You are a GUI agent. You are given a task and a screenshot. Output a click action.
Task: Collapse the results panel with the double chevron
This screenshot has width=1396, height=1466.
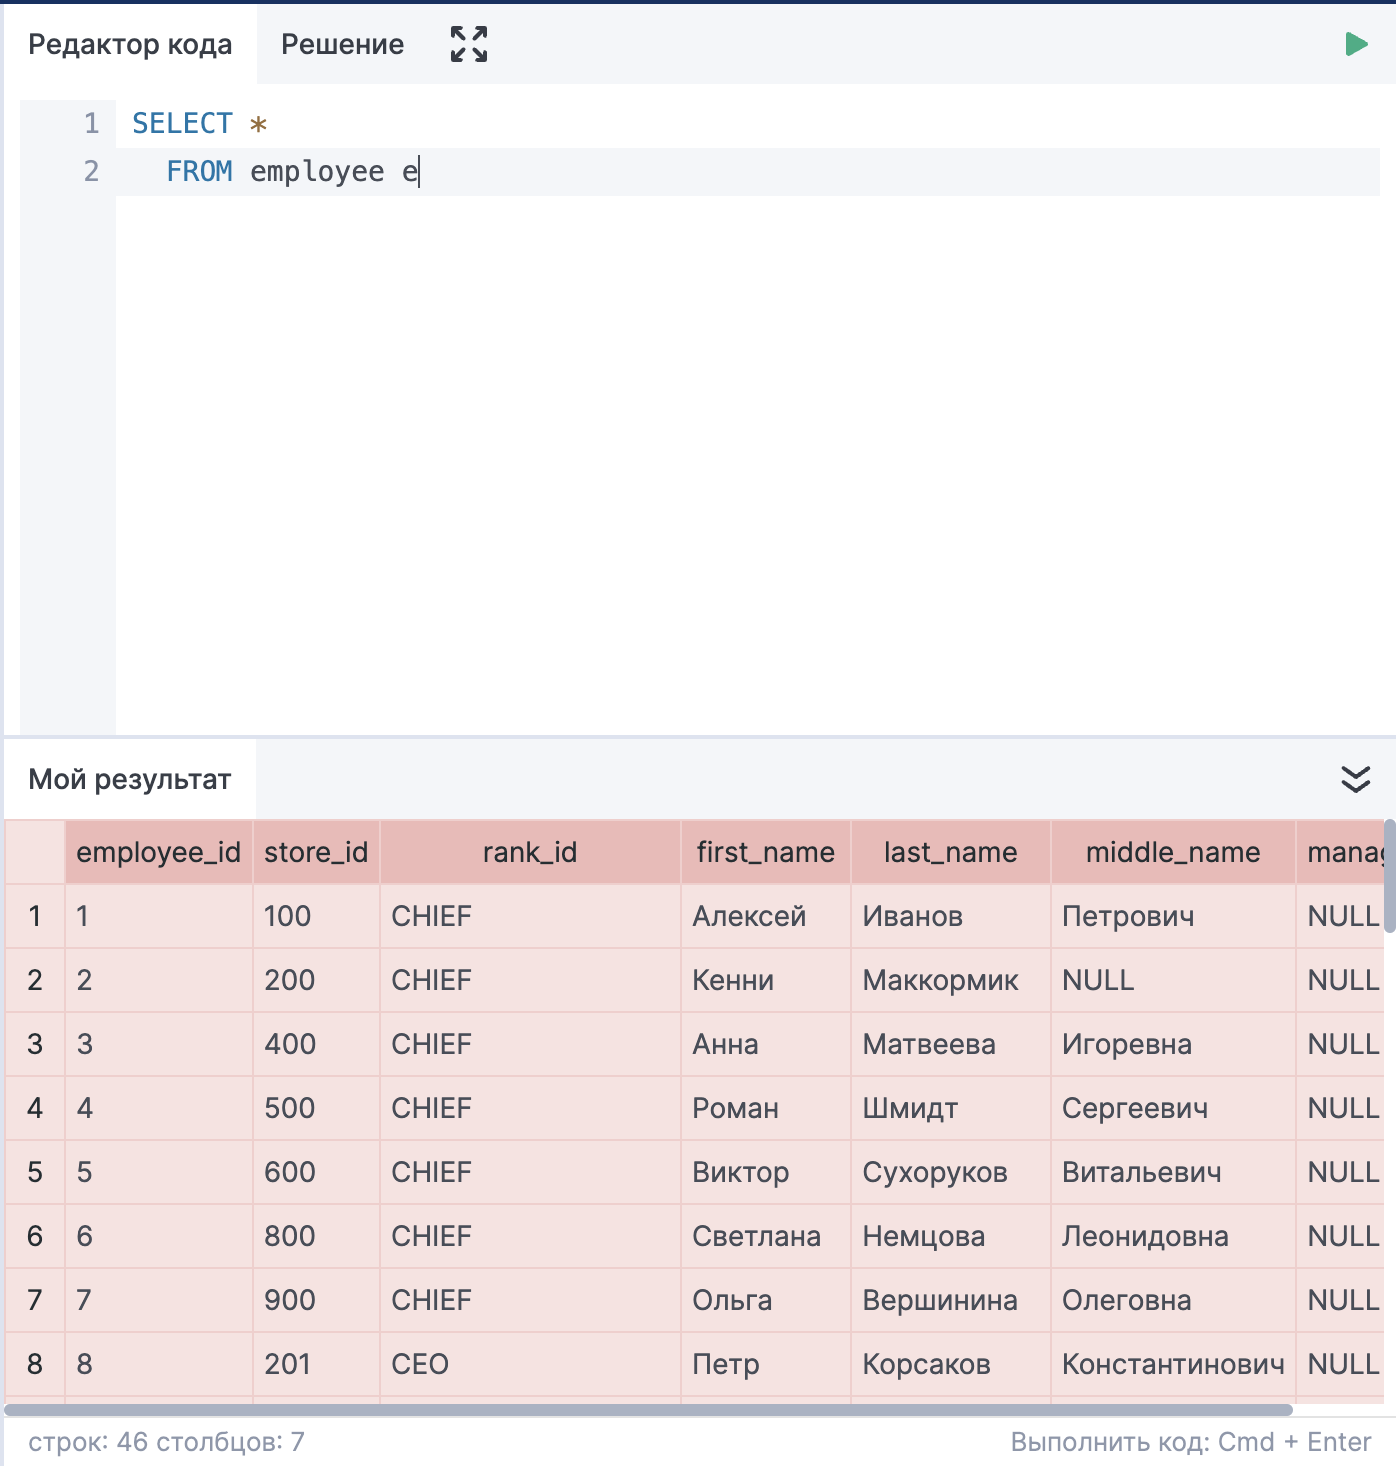[1355, 779]
